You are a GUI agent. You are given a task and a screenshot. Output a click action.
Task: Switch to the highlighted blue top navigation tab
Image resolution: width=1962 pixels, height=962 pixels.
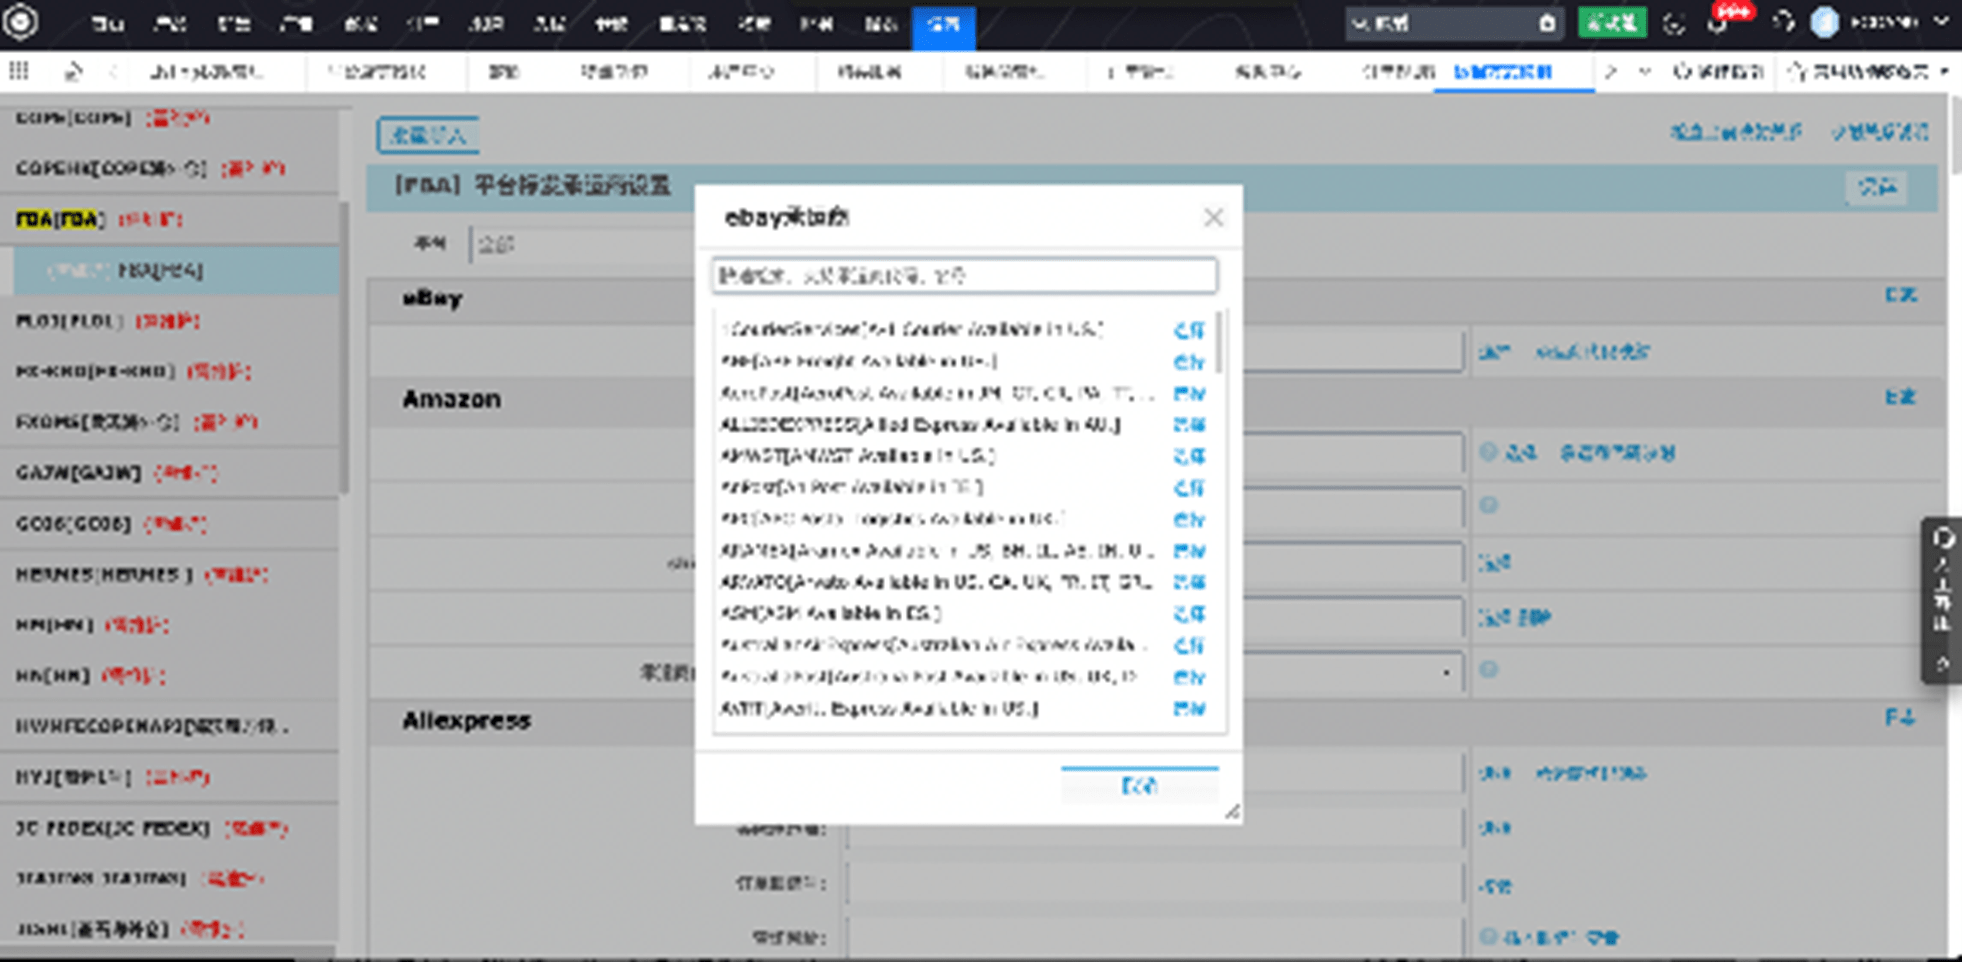pyautogui.click(x=943, y=24)
